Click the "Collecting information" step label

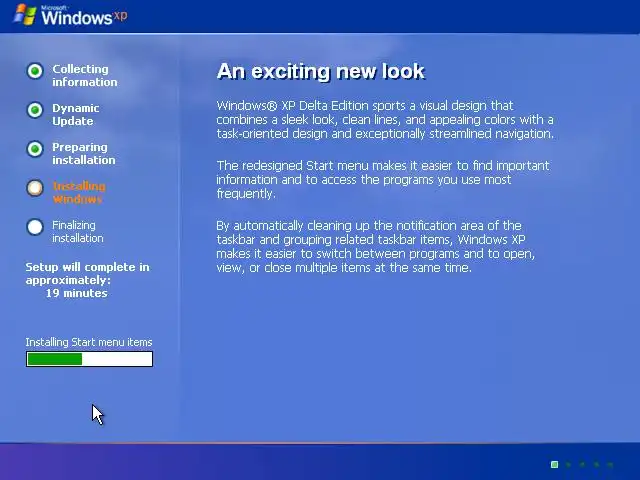pyautogui.click(x=84, y=76)
